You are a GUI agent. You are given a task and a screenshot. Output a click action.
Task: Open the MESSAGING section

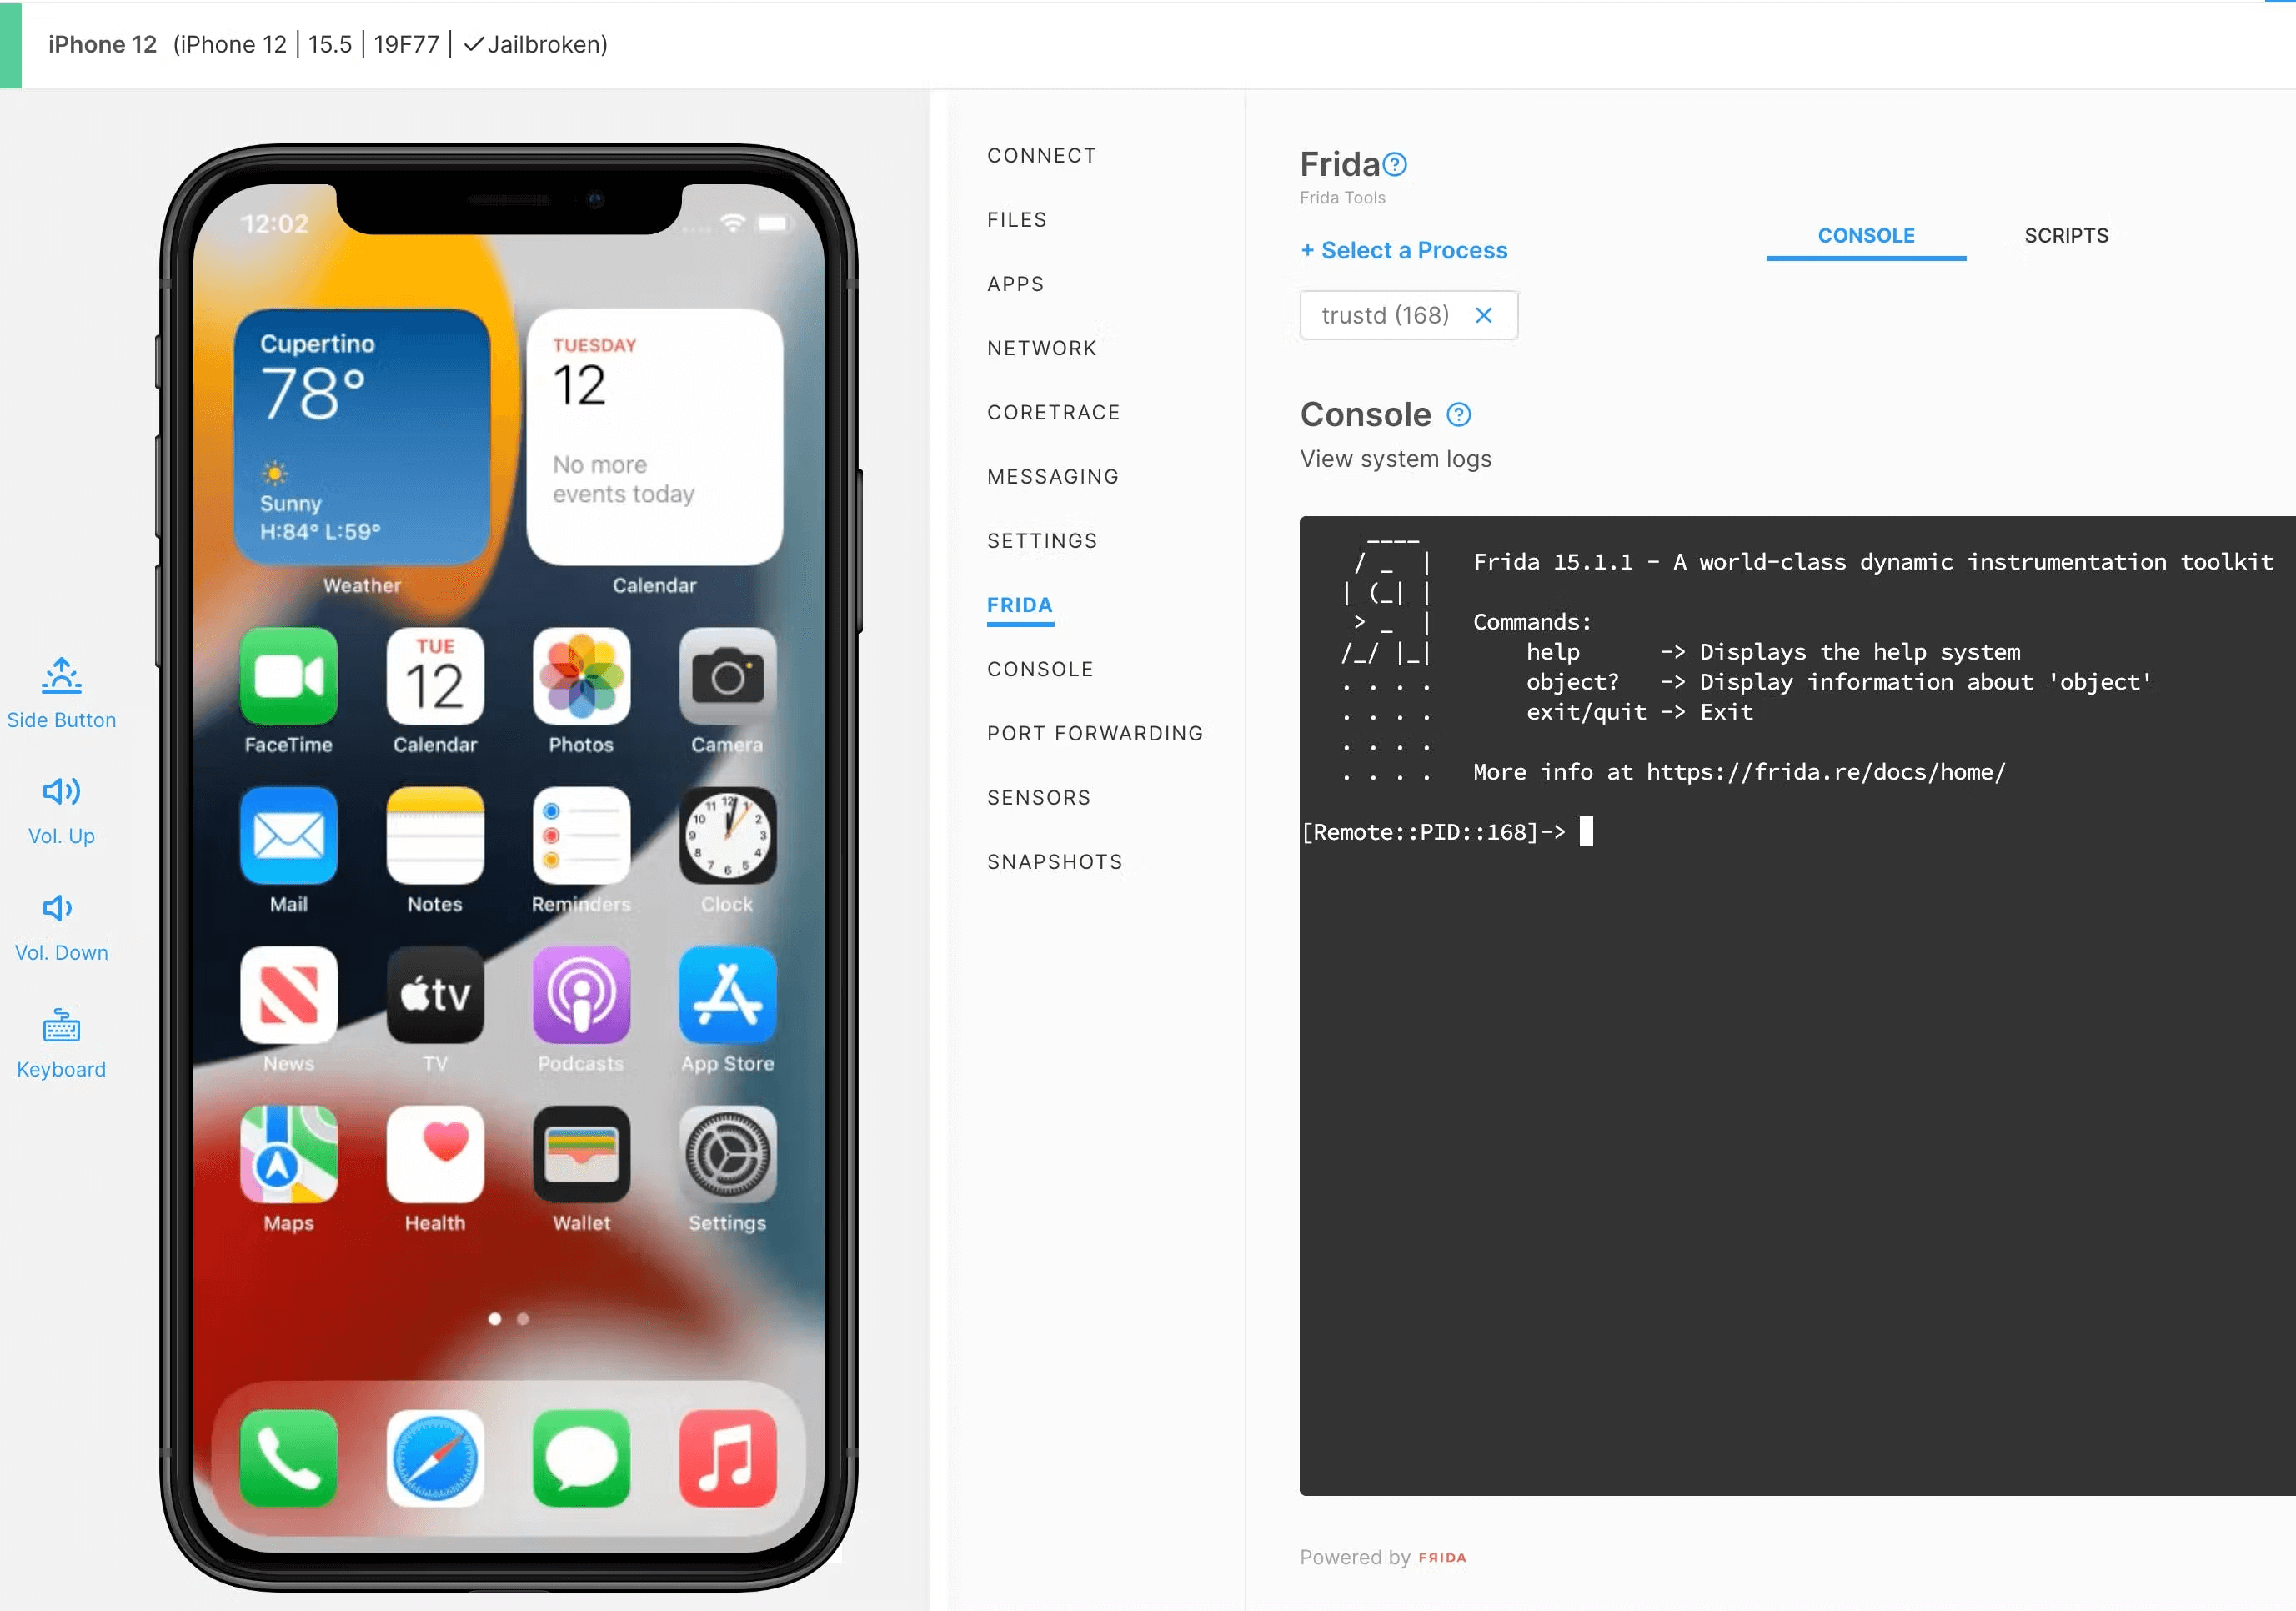1053,477
